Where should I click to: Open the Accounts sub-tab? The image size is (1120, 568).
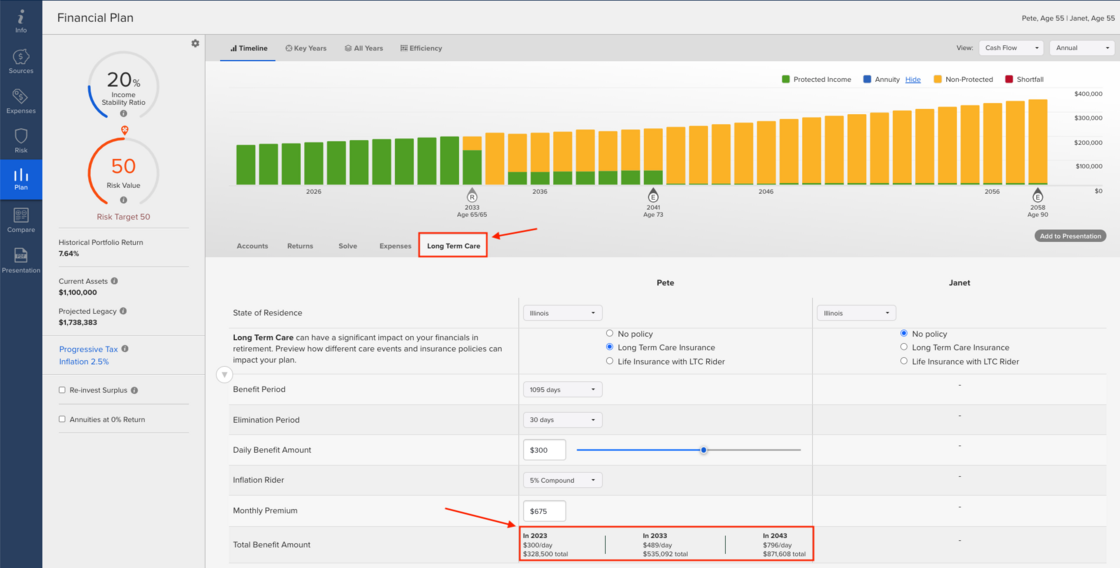[252, 246]
